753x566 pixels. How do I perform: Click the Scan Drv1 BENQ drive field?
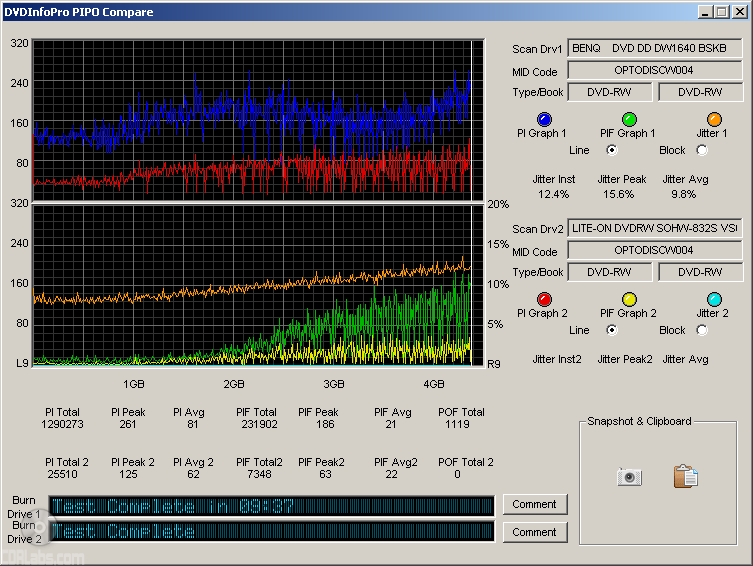click(x=655, y=48)
